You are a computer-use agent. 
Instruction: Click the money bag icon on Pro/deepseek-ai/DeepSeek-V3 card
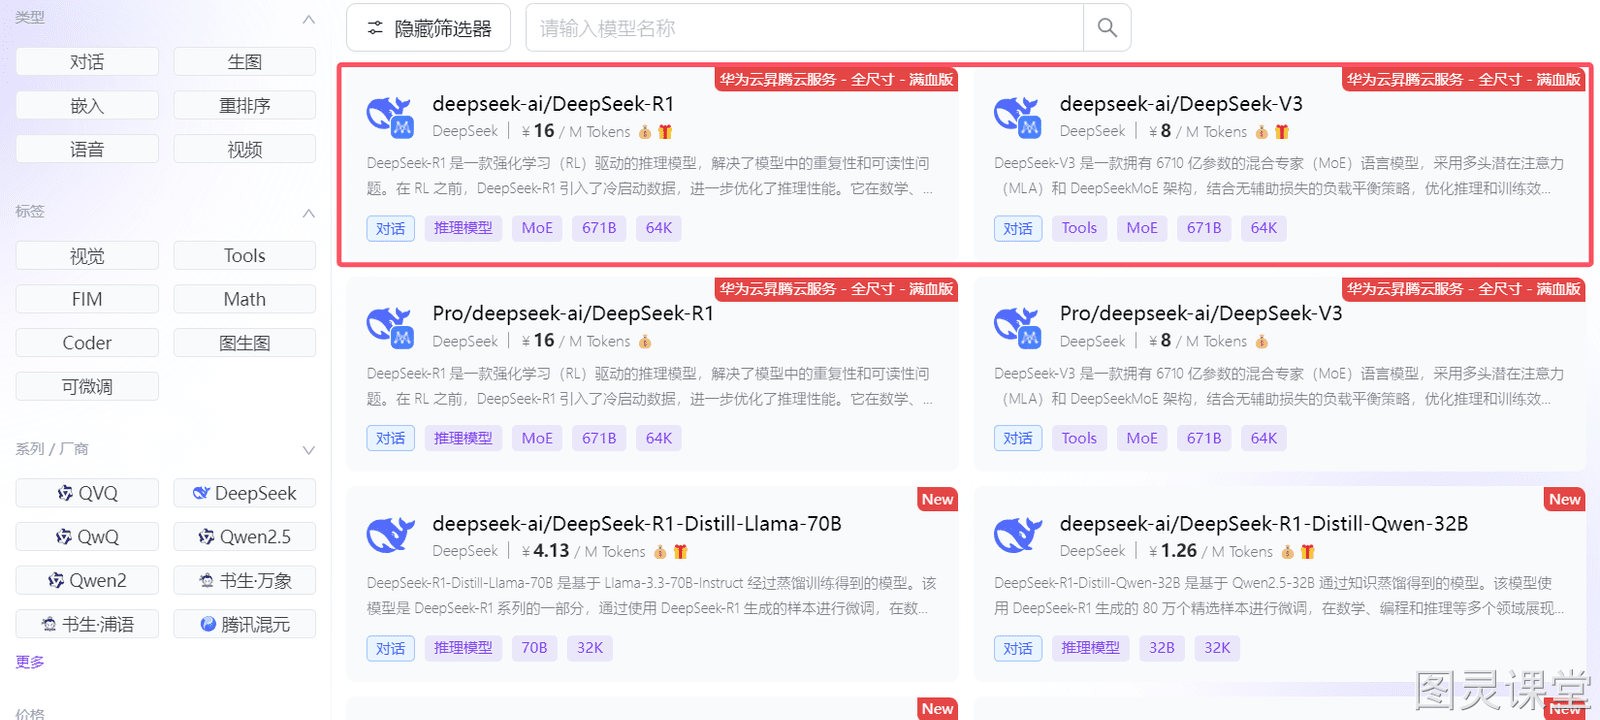[x=1262, y=342]
